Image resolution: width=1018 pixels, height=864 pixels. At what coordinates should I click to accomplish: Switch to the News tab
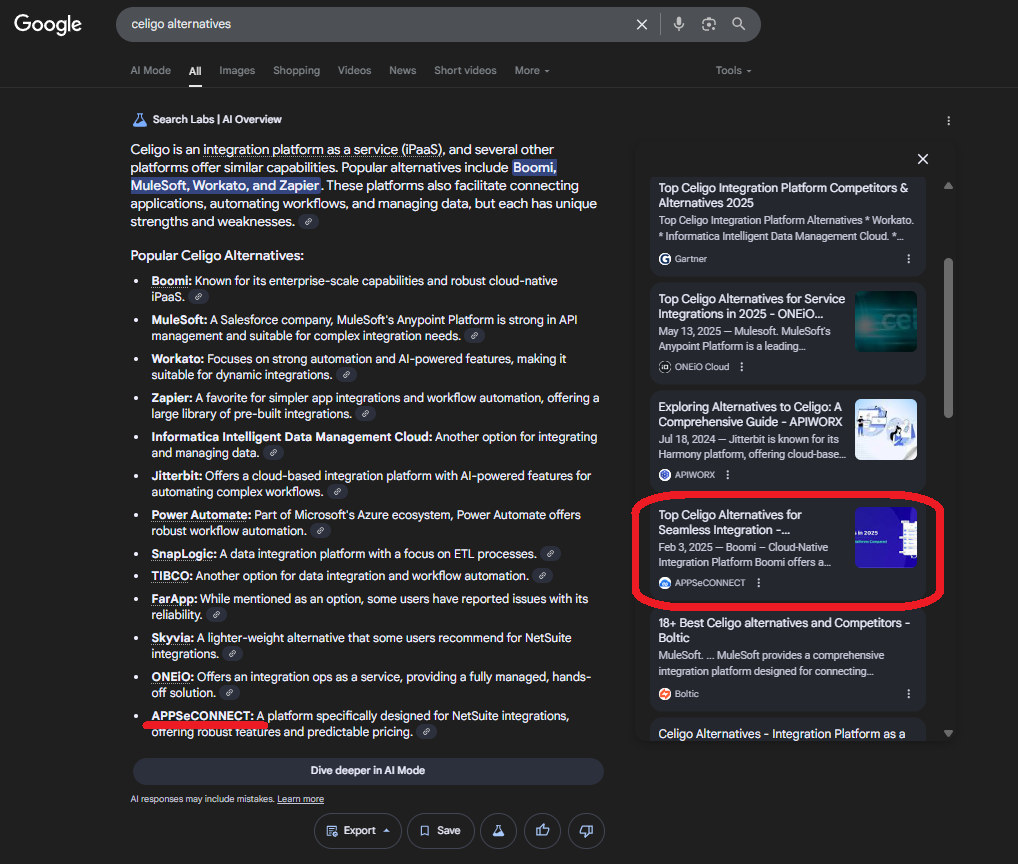403,71
